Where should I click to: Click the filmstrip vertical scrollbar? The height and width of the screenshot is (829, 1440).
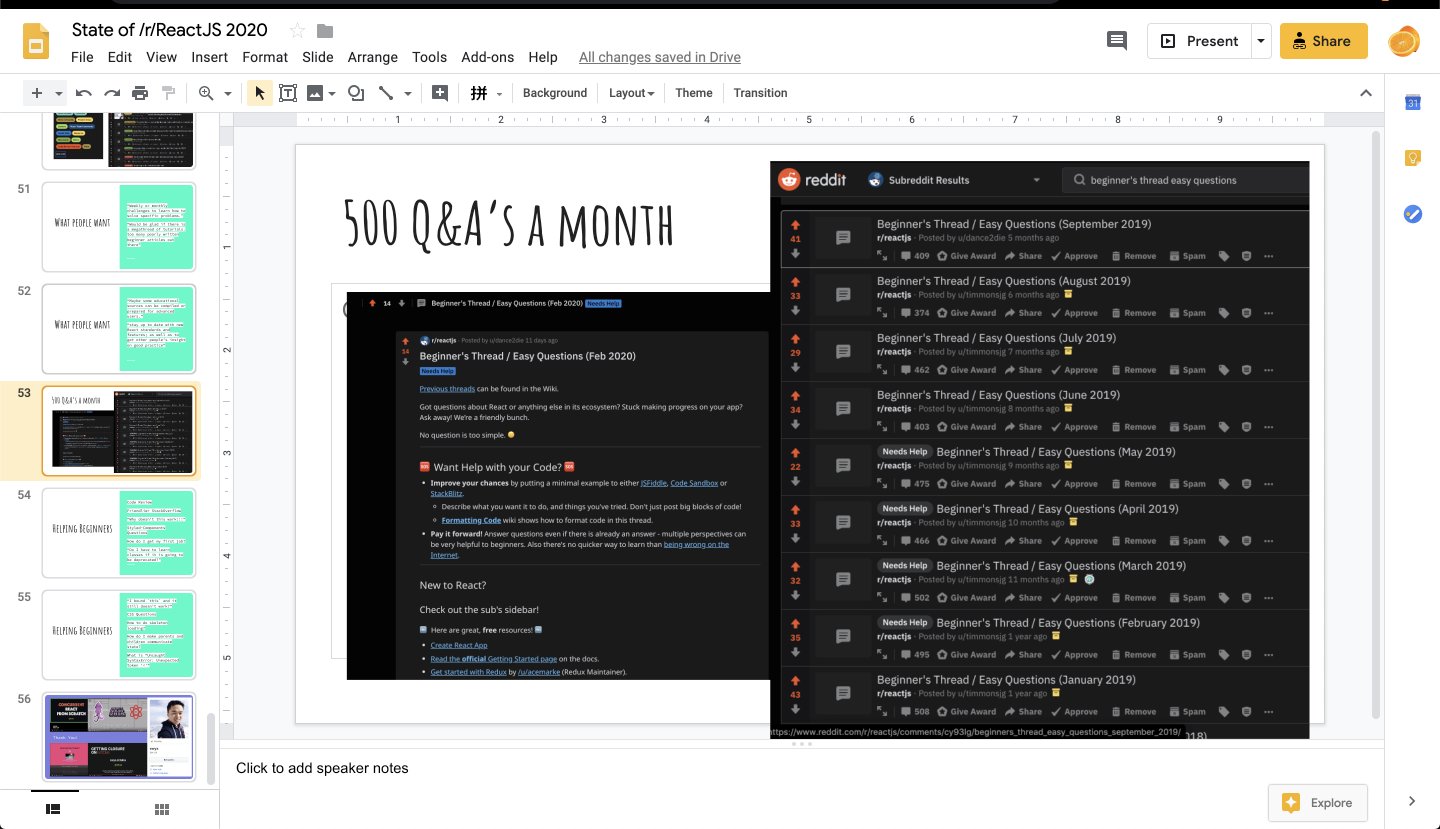pos(211,748)
